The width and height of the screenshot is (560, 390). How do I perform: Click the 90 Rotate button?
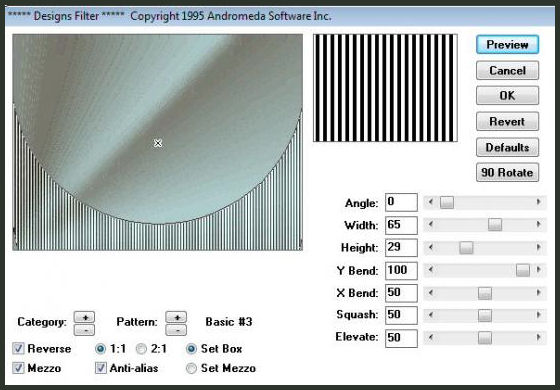click(507, 172)
